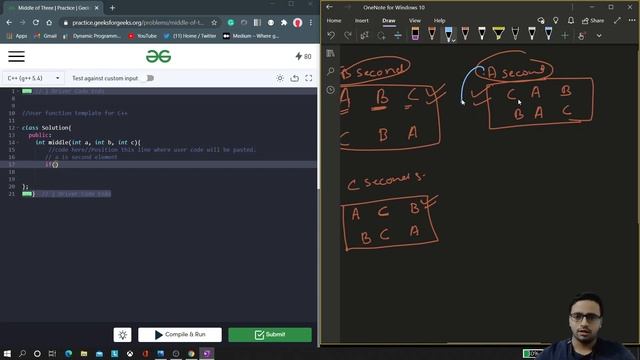Click OneNote back arrow
Image resolution: width=640 pixels, height=360 pixels.
pos(329,7)
